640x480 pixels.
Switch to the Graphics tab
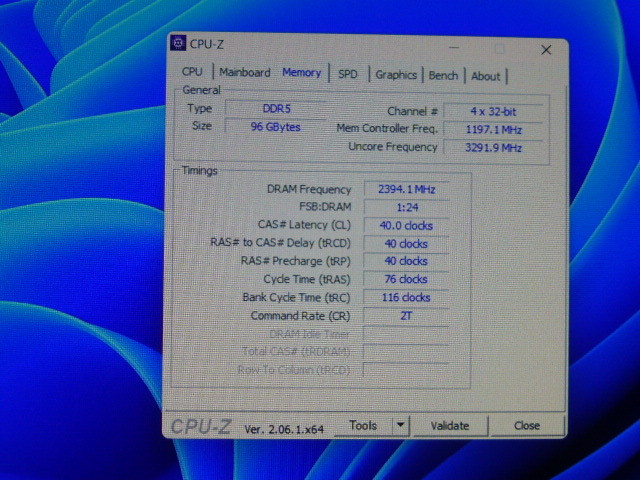click(x=396, y=75)
